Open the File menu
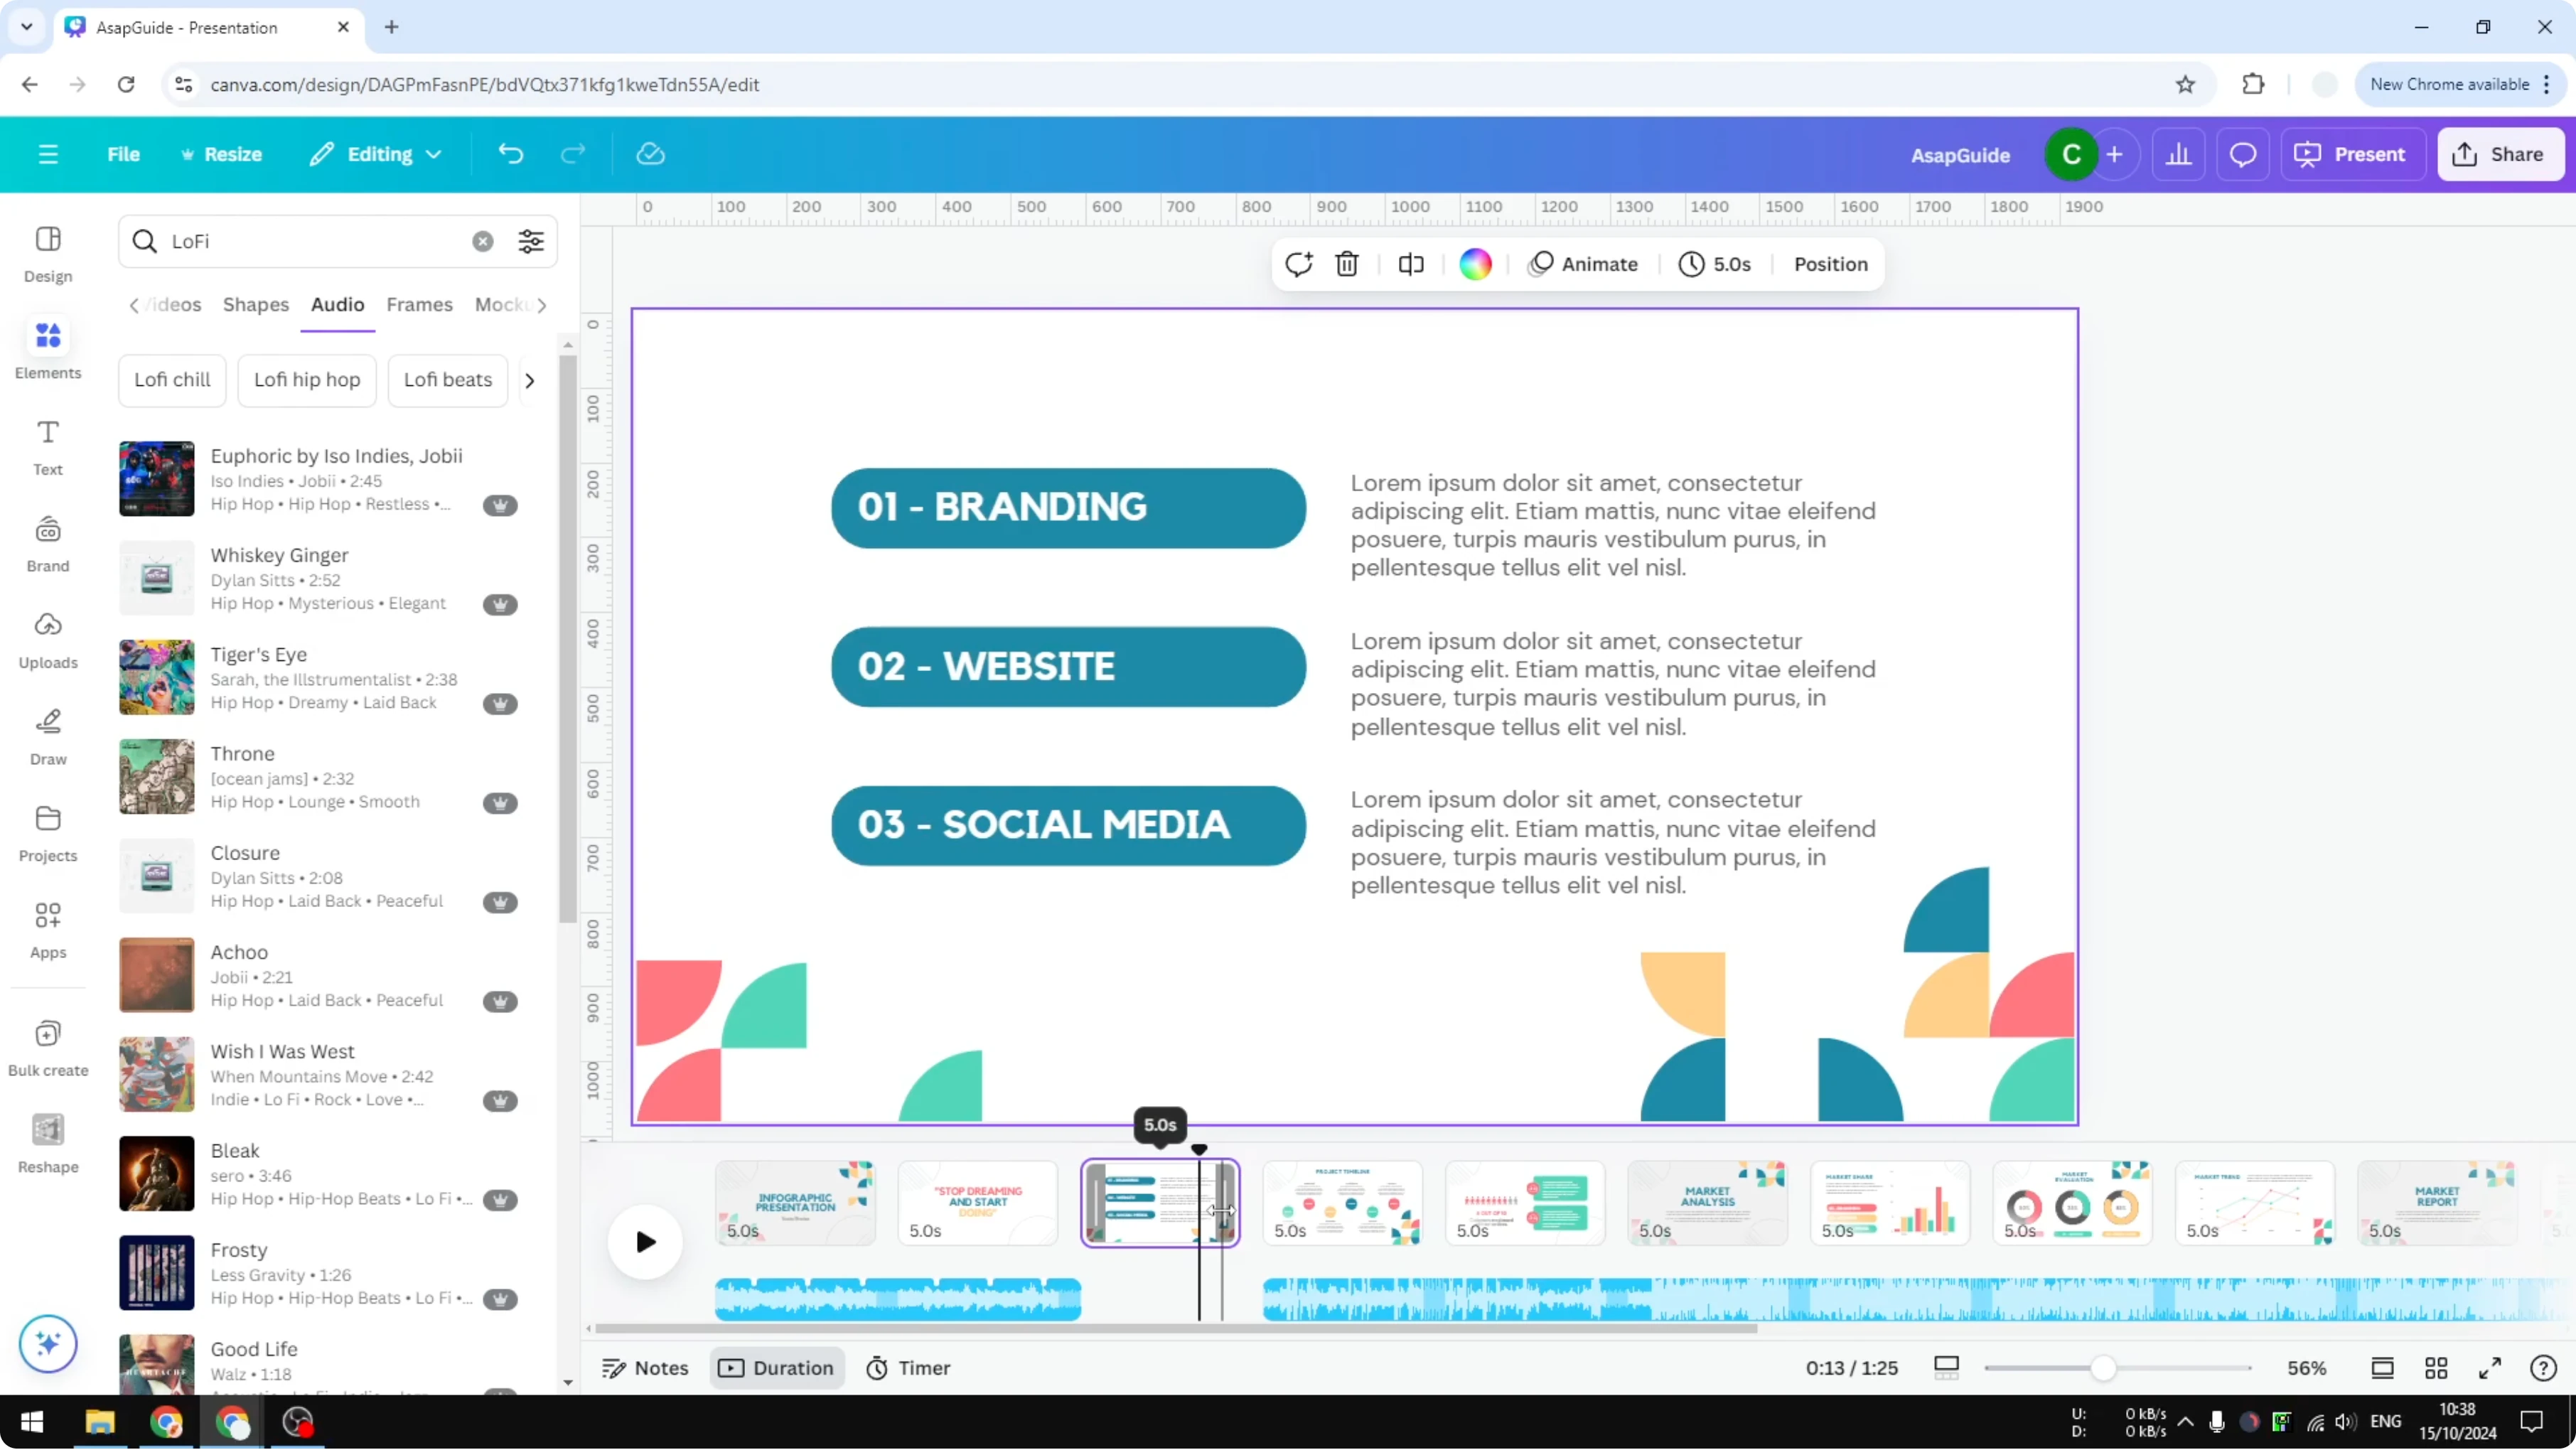 click(x=124, y=154)
